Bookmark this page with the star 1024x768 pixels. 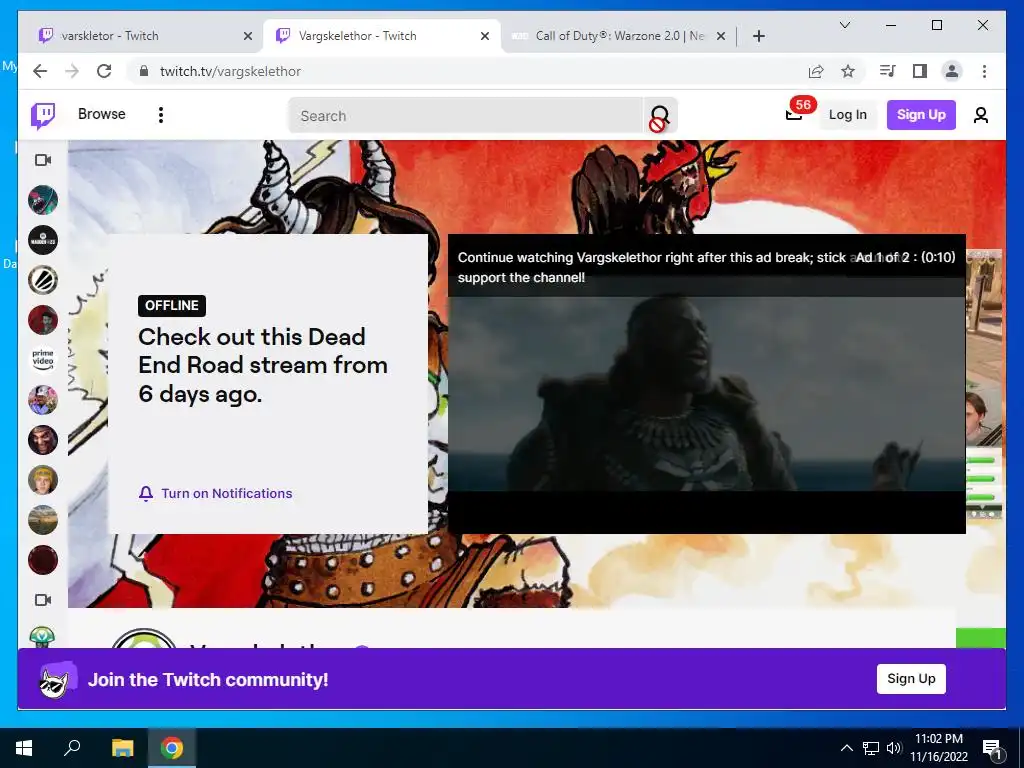[x=848, y=71]
